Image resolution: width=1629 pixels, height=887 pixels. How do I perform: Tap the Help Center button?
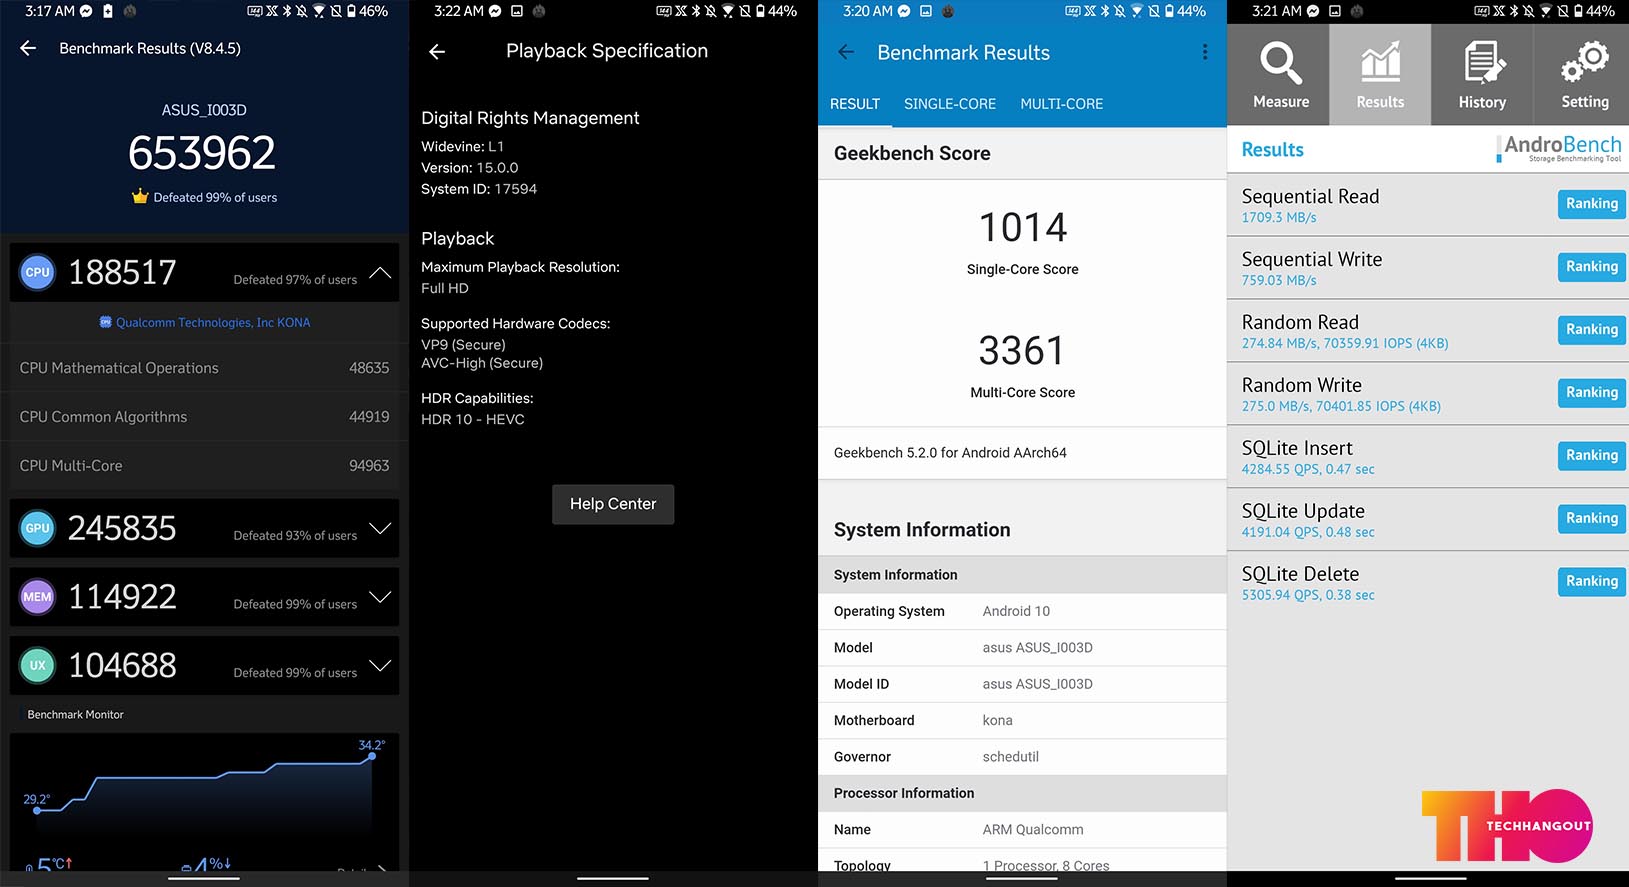click(613, 504)
